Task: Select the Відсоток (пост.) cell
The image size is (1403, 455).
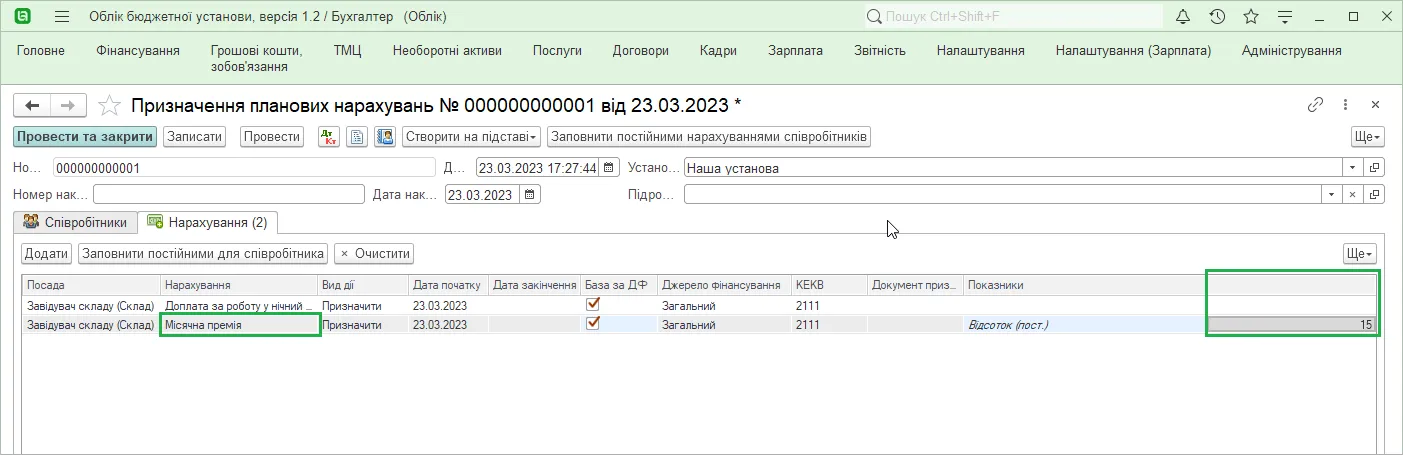Action: 1085,325
